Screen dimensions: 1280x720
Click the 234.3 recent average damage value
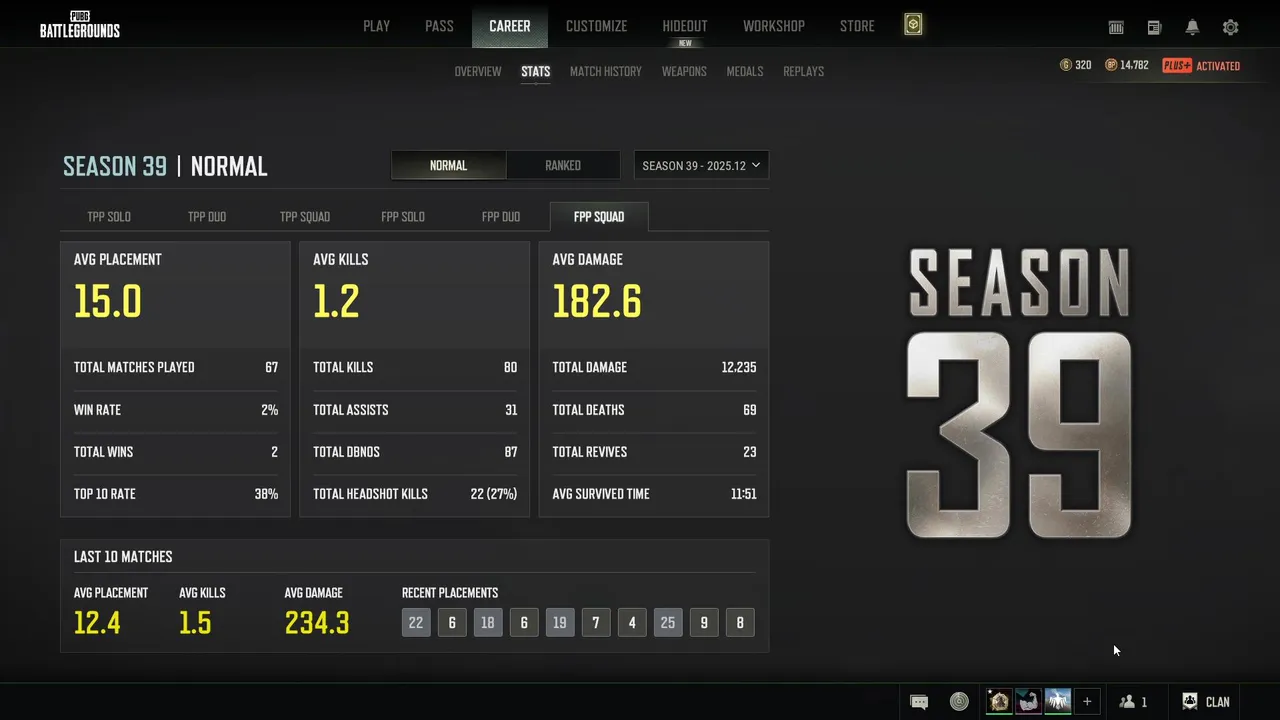coord(317,623)
